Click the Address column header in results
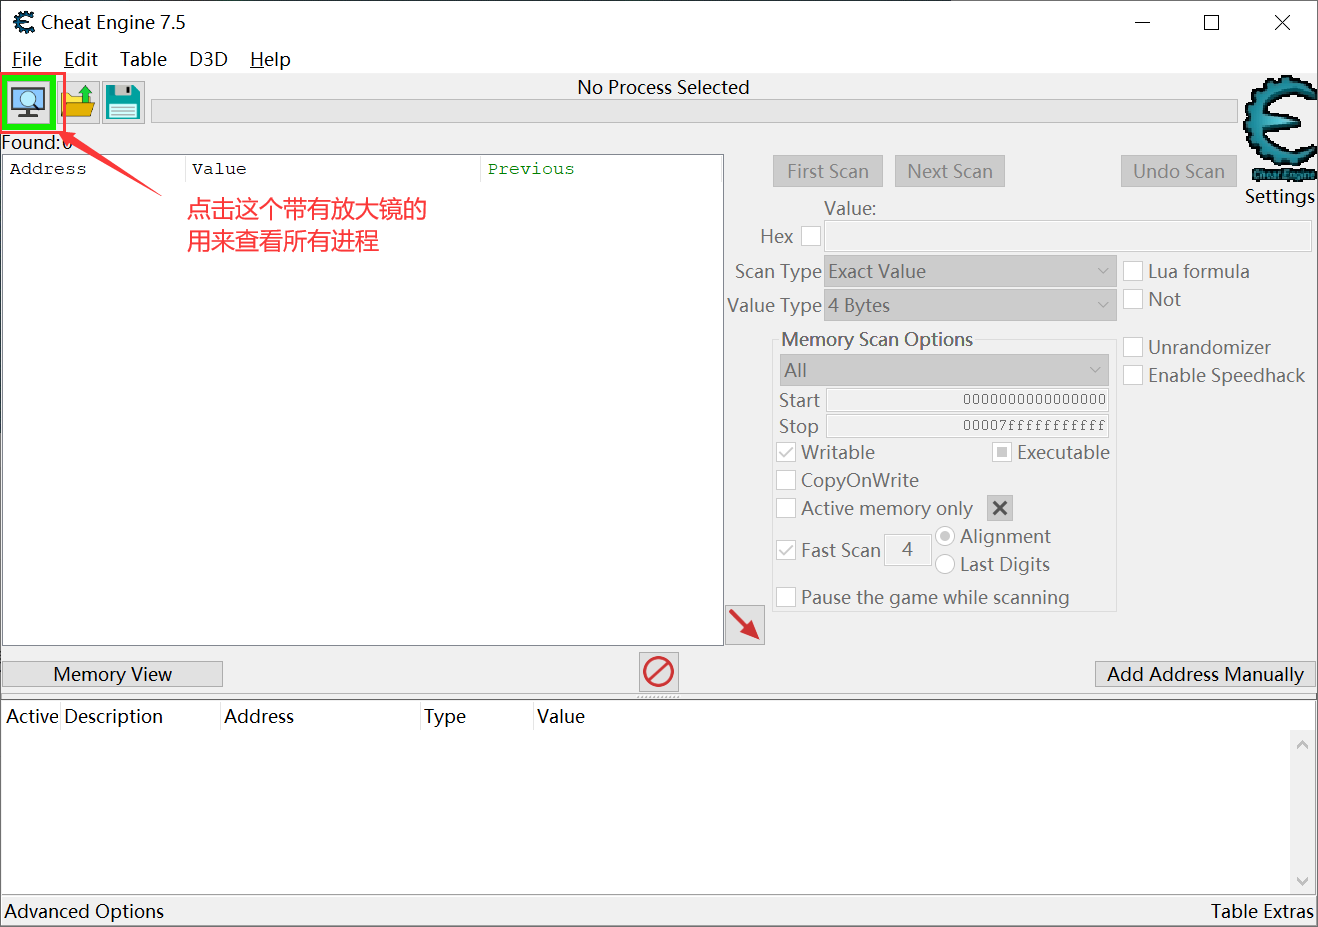Screen dimensions: 1318x927 tap(94, 169)
